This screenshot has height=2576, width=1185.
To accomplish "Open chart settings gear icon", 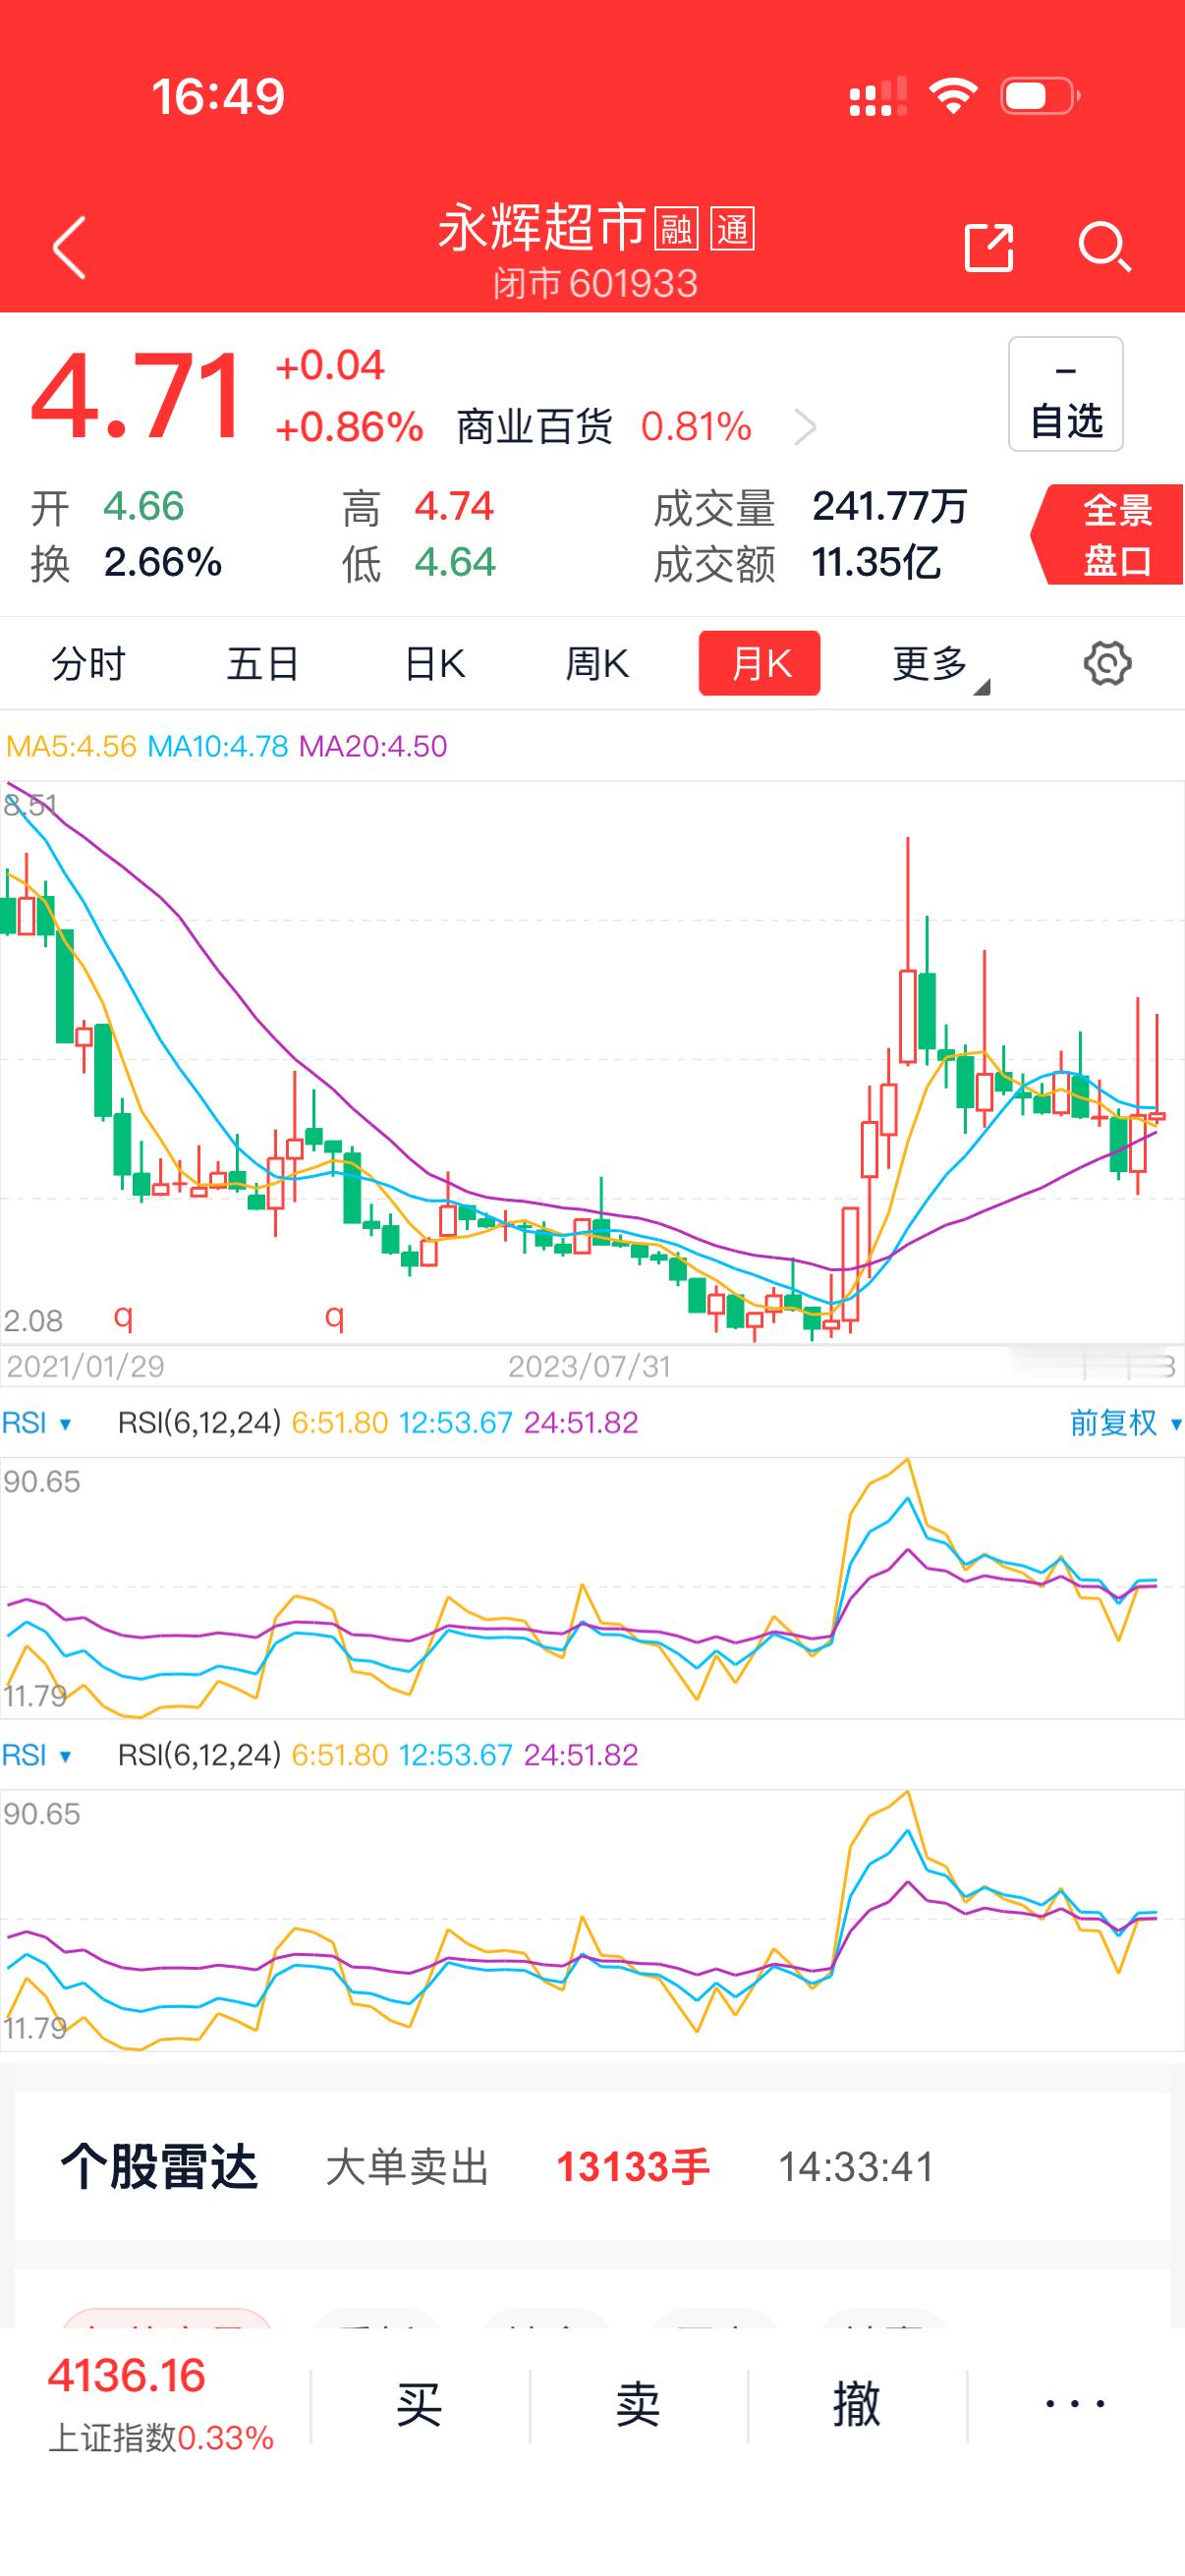I will 1107,663.
